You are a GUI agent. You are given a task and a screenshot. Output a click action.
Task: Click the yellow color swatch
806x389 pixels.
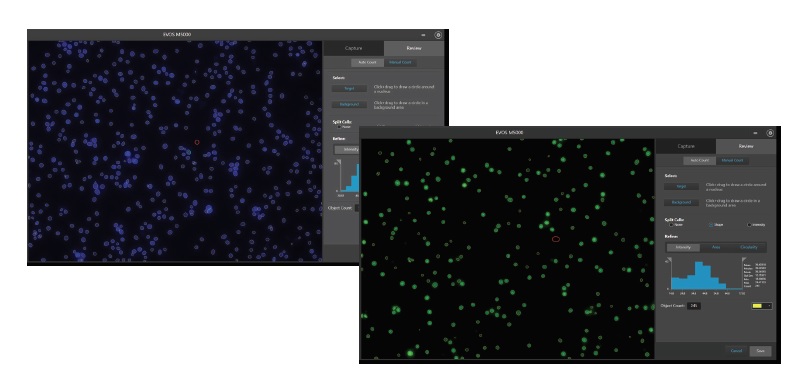(757, 306)
